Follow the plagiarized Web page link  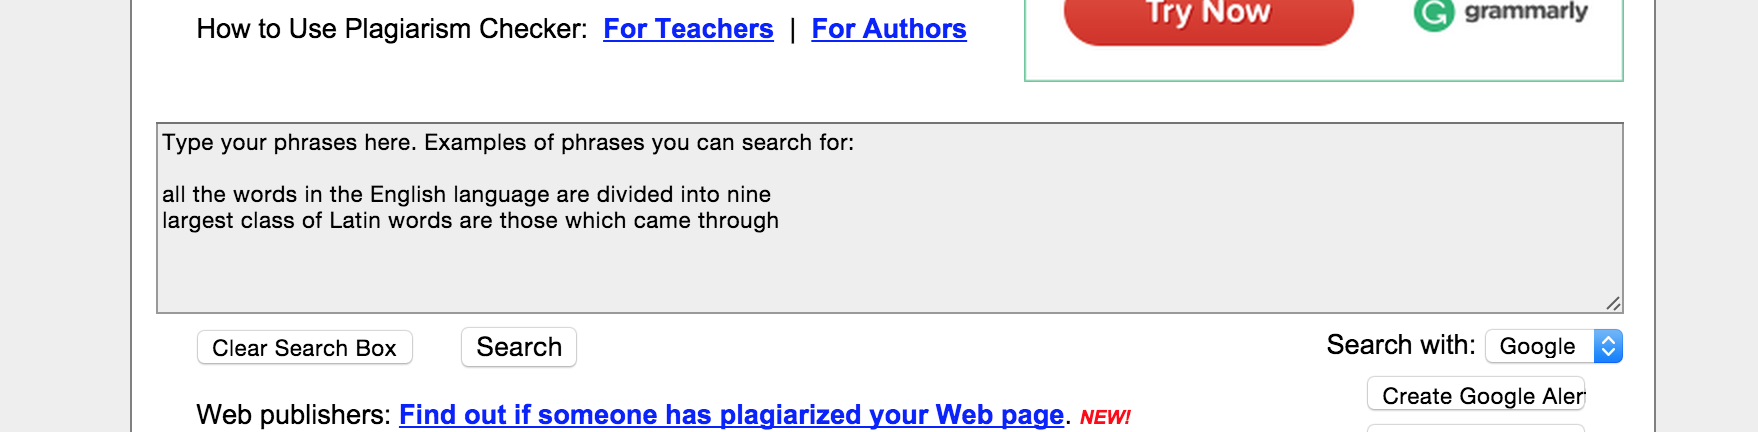pyautogui.click(x=731, y=414)
